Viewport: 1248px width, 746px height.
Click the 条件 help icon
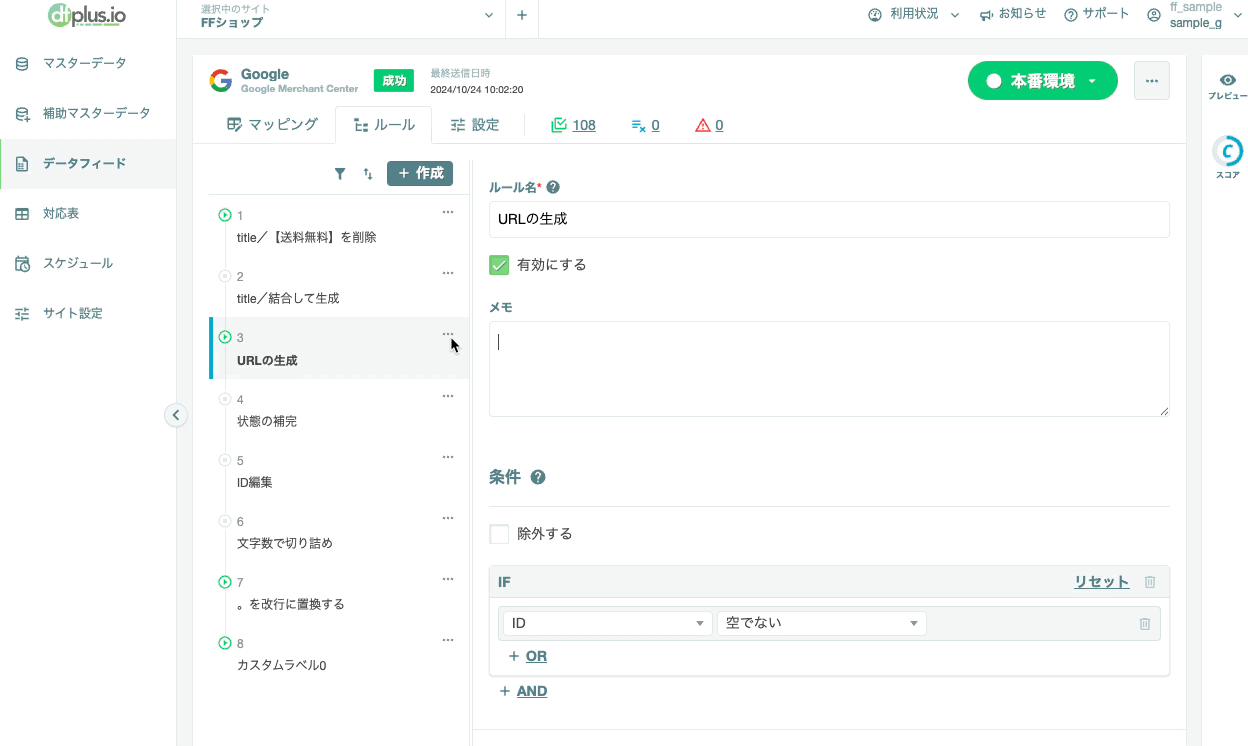click(x=538, y=477)
